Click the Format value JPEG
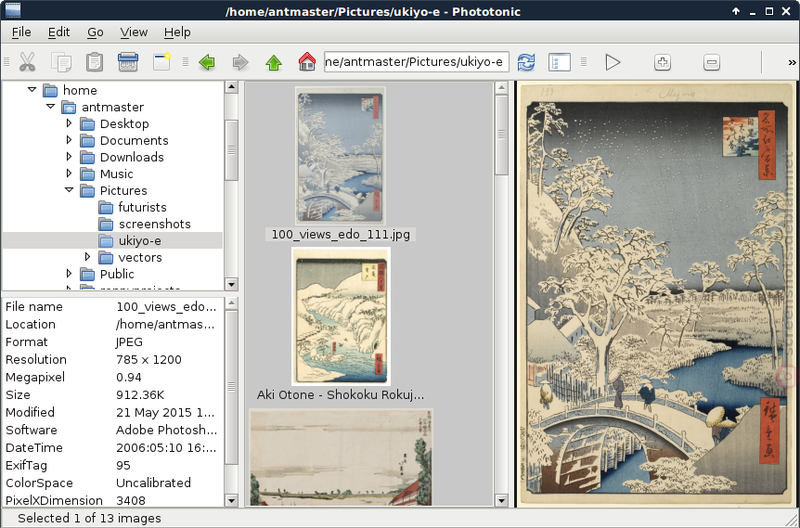 click(x=129, y=342)
